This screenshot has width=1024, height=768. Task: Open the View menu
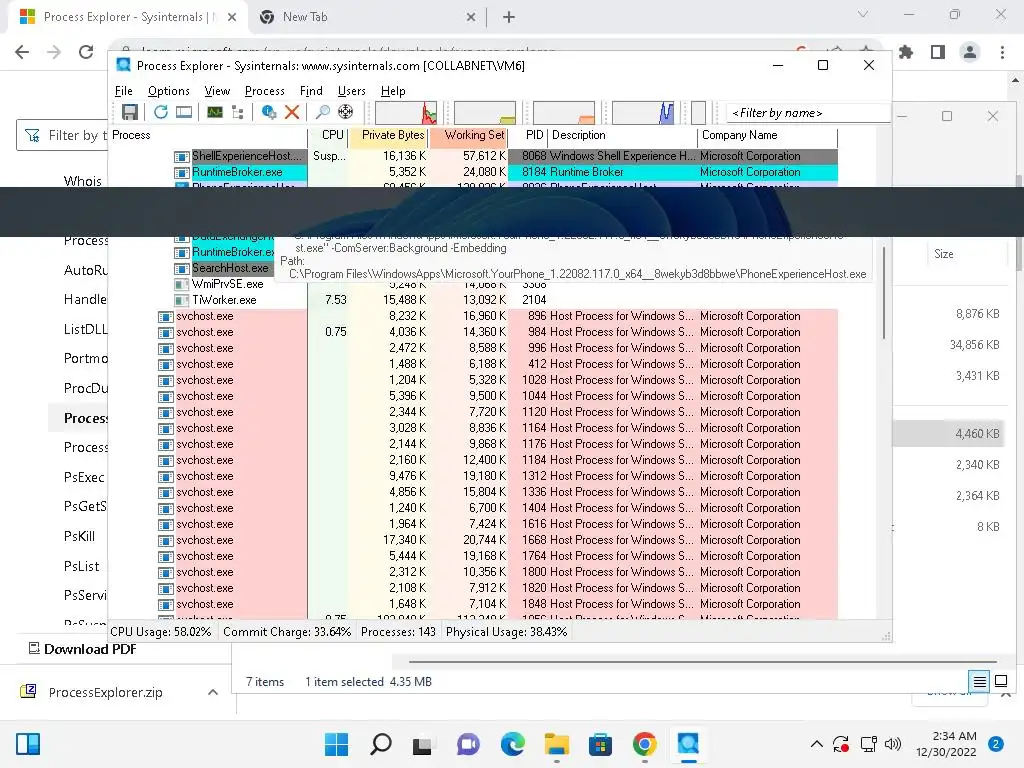click(217, 91)
